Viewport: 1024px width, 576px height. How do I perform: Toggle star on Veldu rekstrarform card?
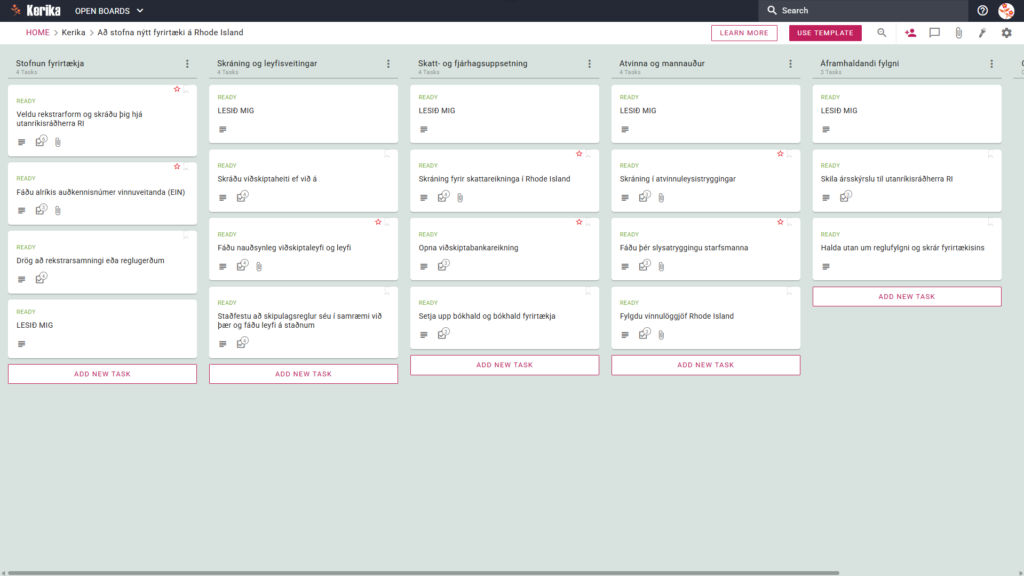177,89
